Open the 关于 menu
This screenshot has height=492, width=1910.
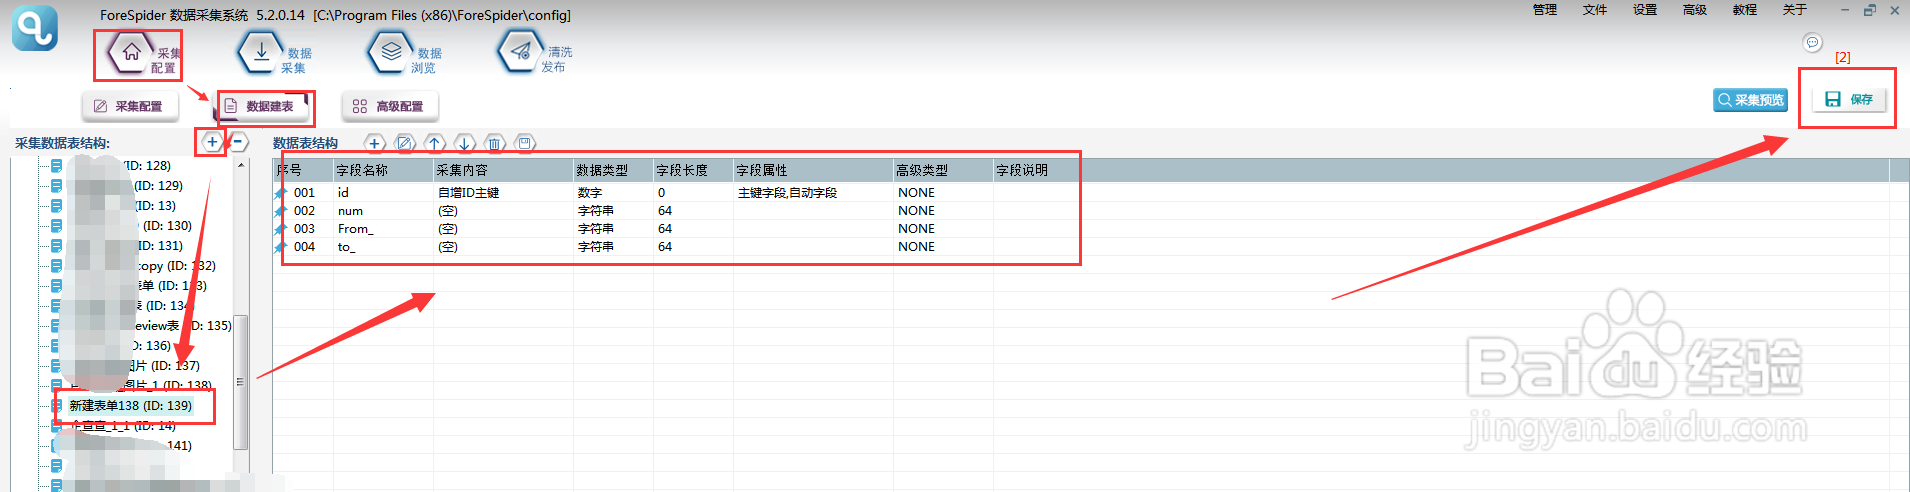1795,10
